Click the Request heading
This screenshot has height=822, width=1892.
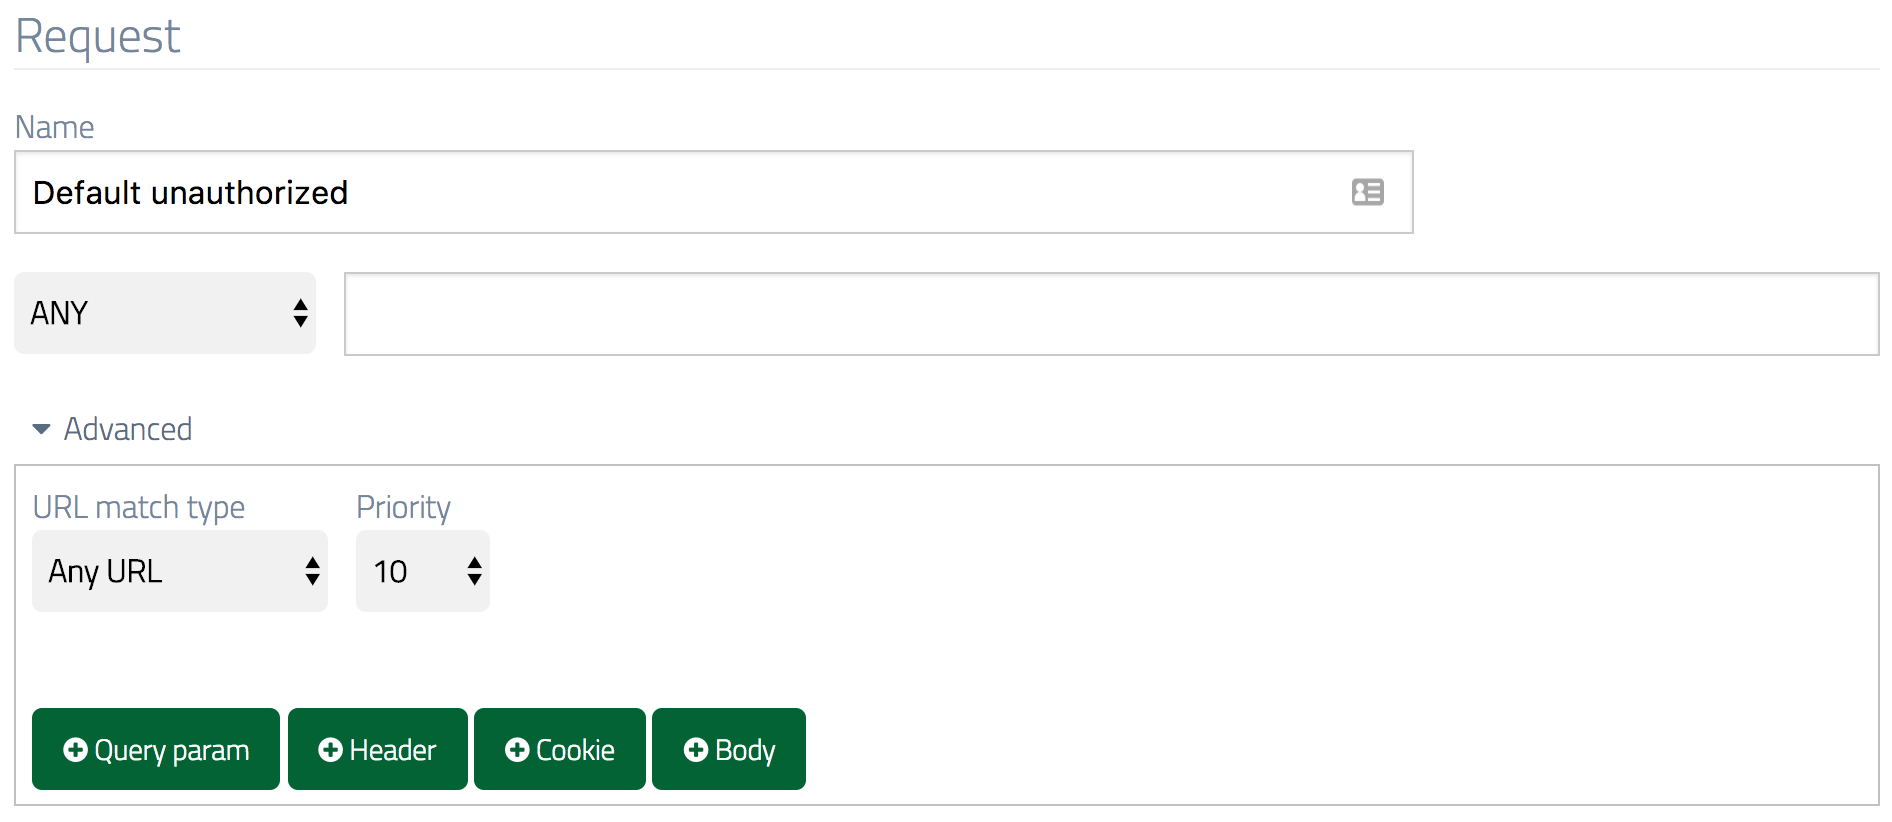click(98, 37)
